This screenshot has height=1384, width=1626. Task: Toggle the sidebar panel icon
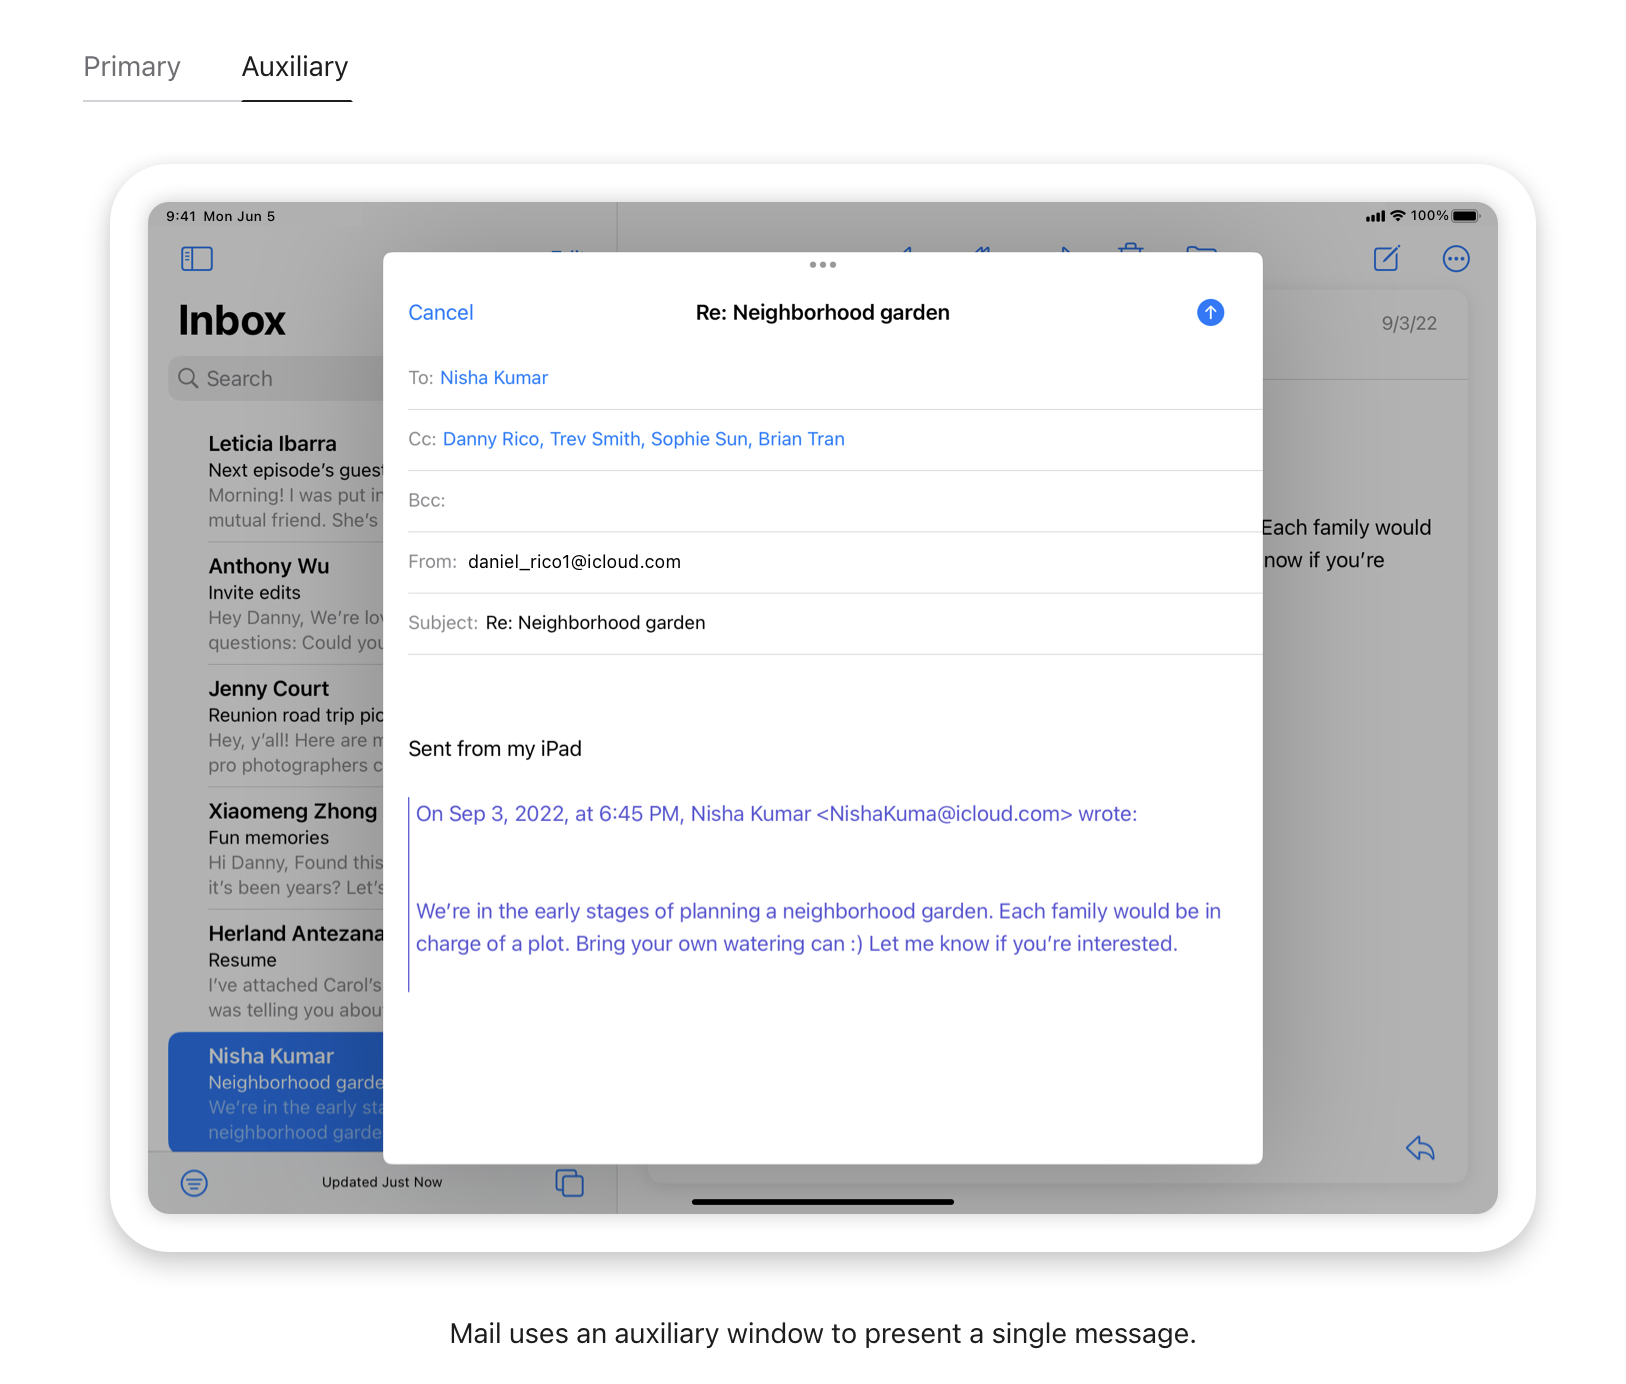[x=197, y=259]
